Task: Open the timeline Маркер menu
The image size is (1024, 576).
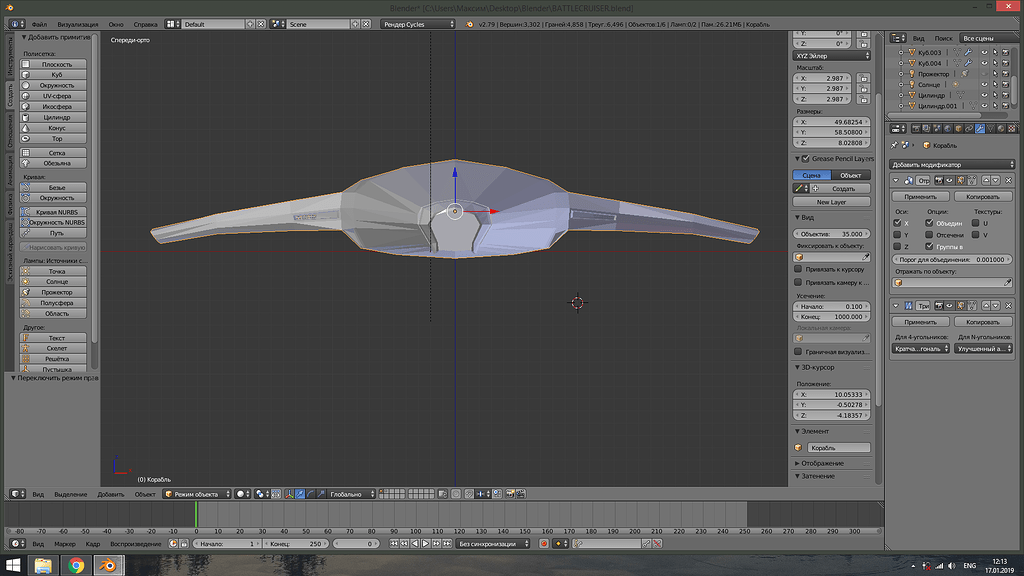Action: pos(65,544)
